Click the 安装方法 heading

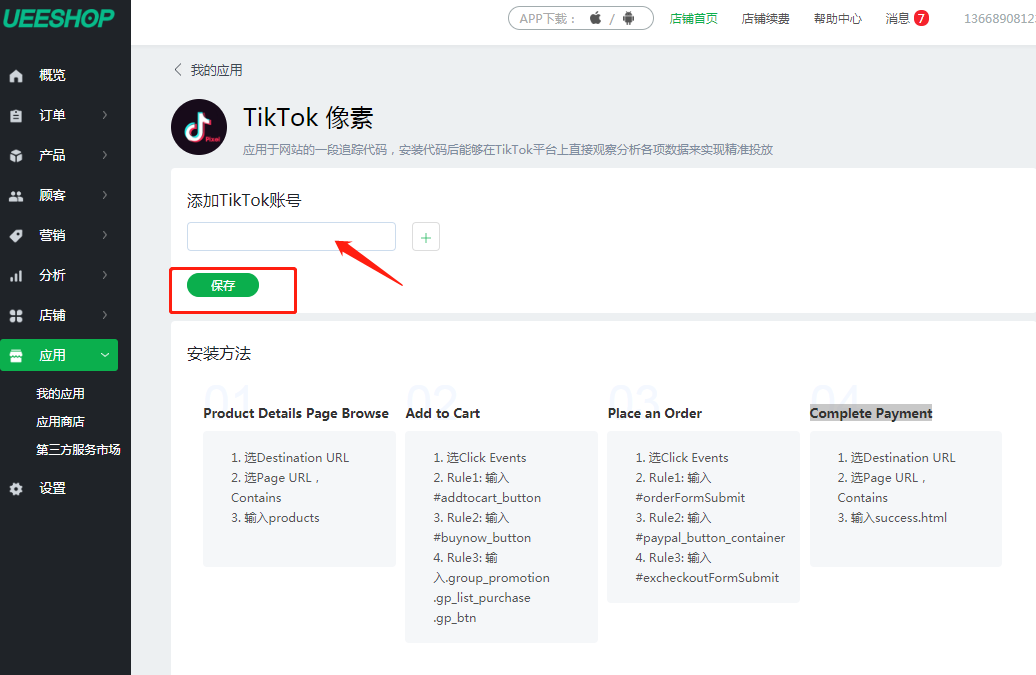point(219,353)
